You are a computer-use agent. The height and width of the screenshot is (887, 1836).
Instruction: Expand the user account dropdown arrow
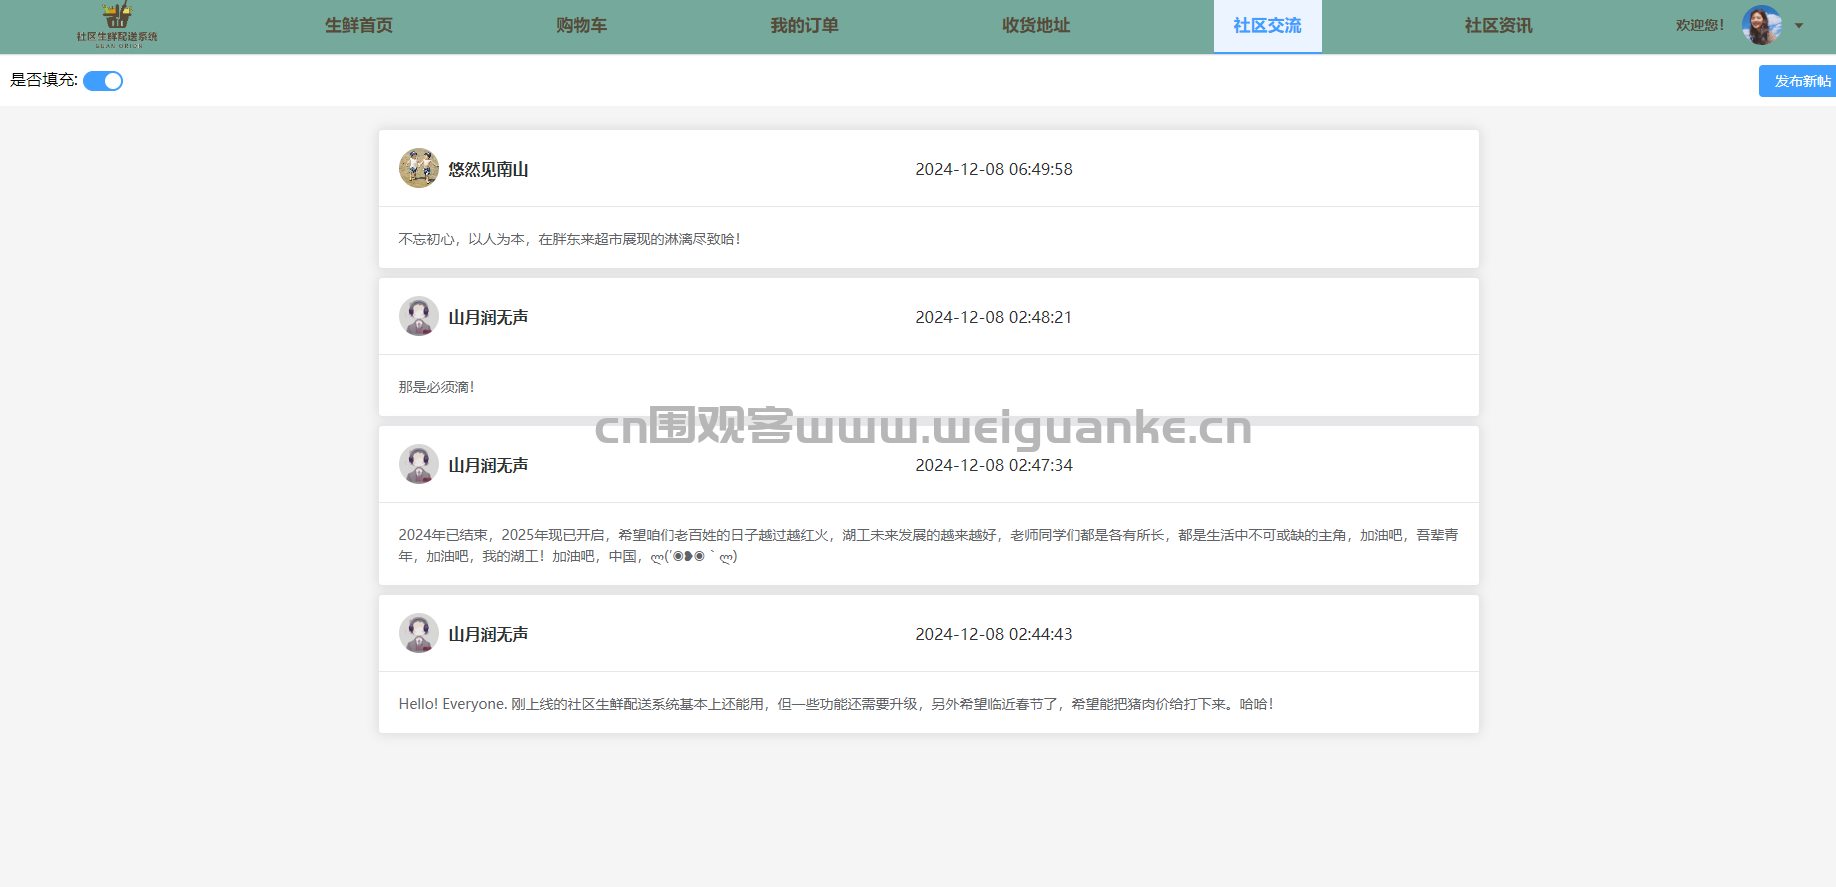coord(1799,26)
